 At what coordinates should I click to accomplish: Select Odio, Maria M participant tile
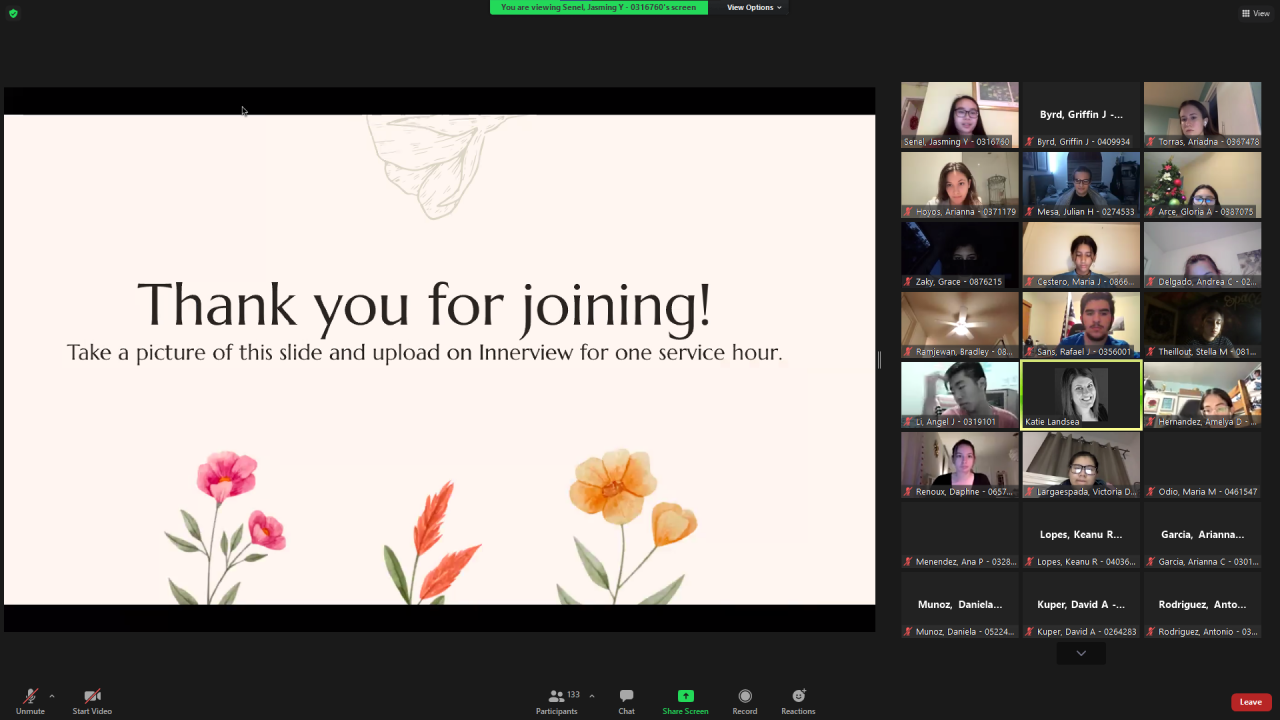tap(1202, 465)
